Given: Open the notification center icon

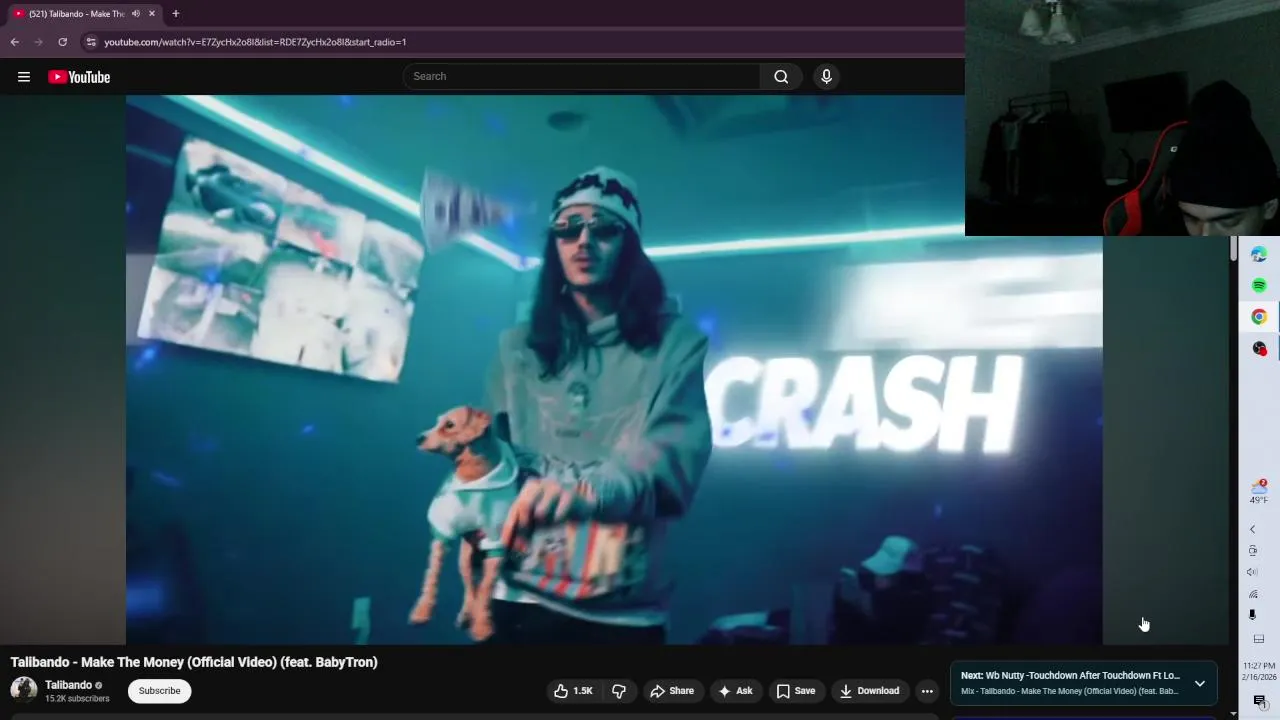Looking at the screenshot, I should (x=1259, y=701).
